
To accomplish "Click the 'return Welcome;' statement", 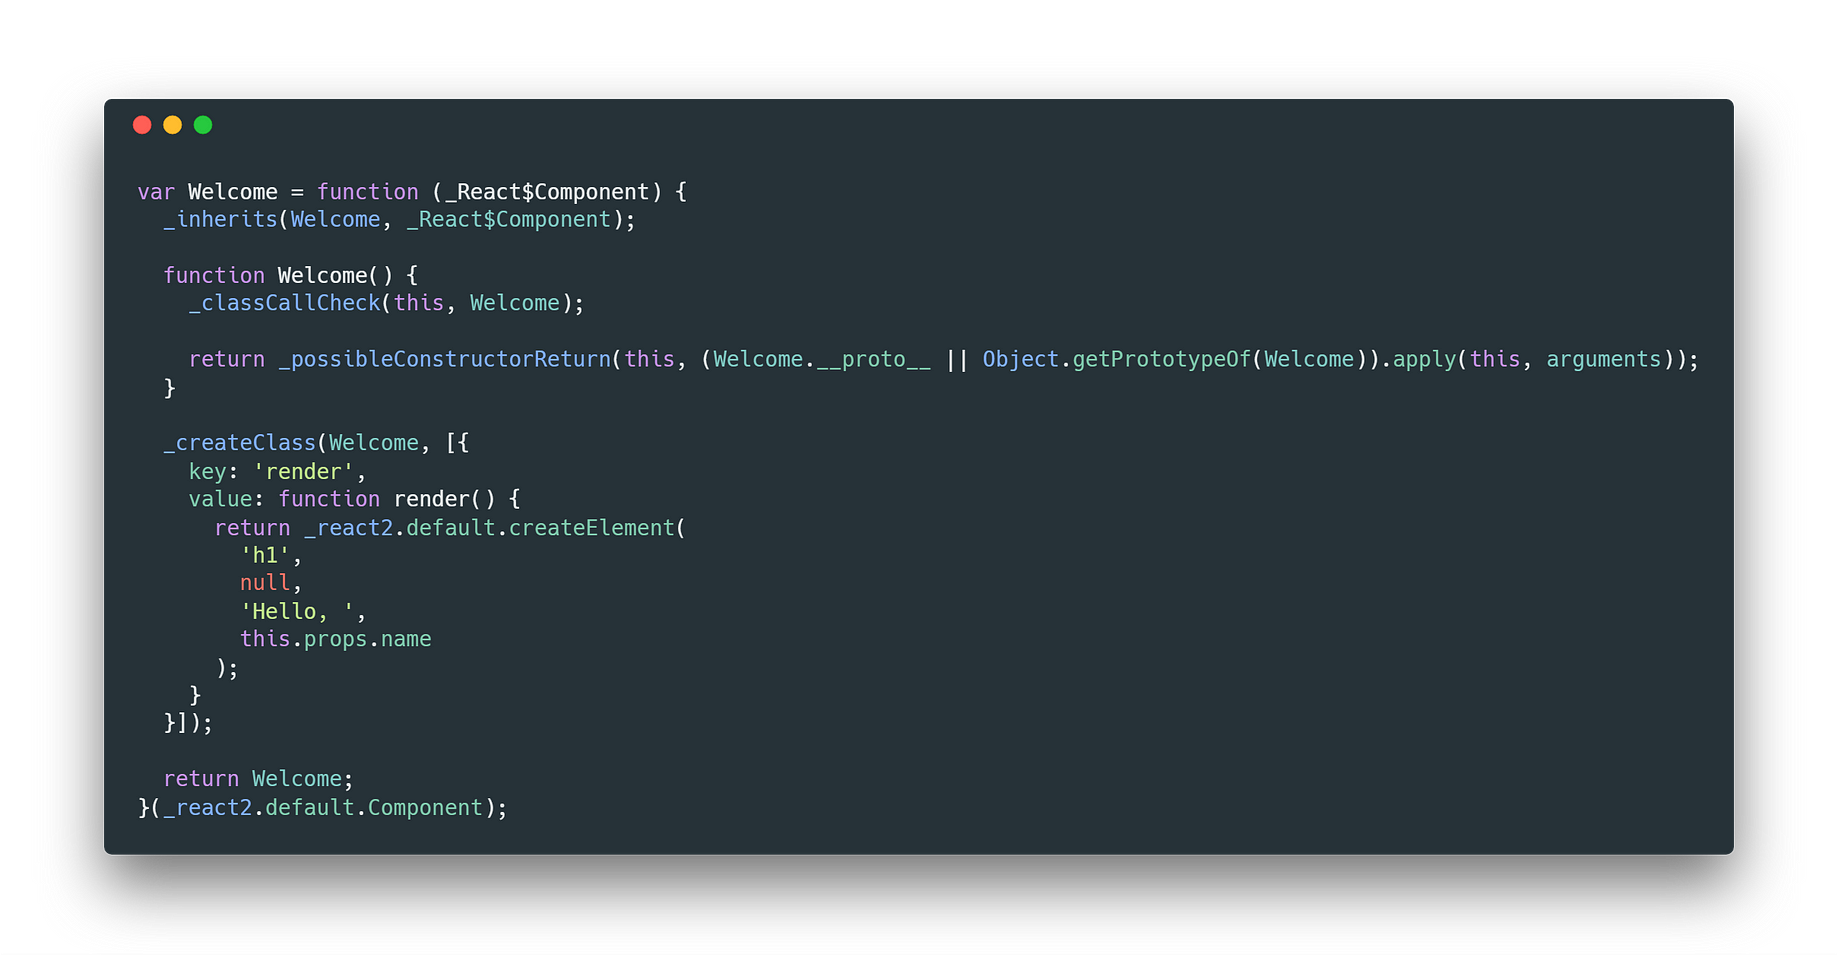I will (x=258, y=779).
